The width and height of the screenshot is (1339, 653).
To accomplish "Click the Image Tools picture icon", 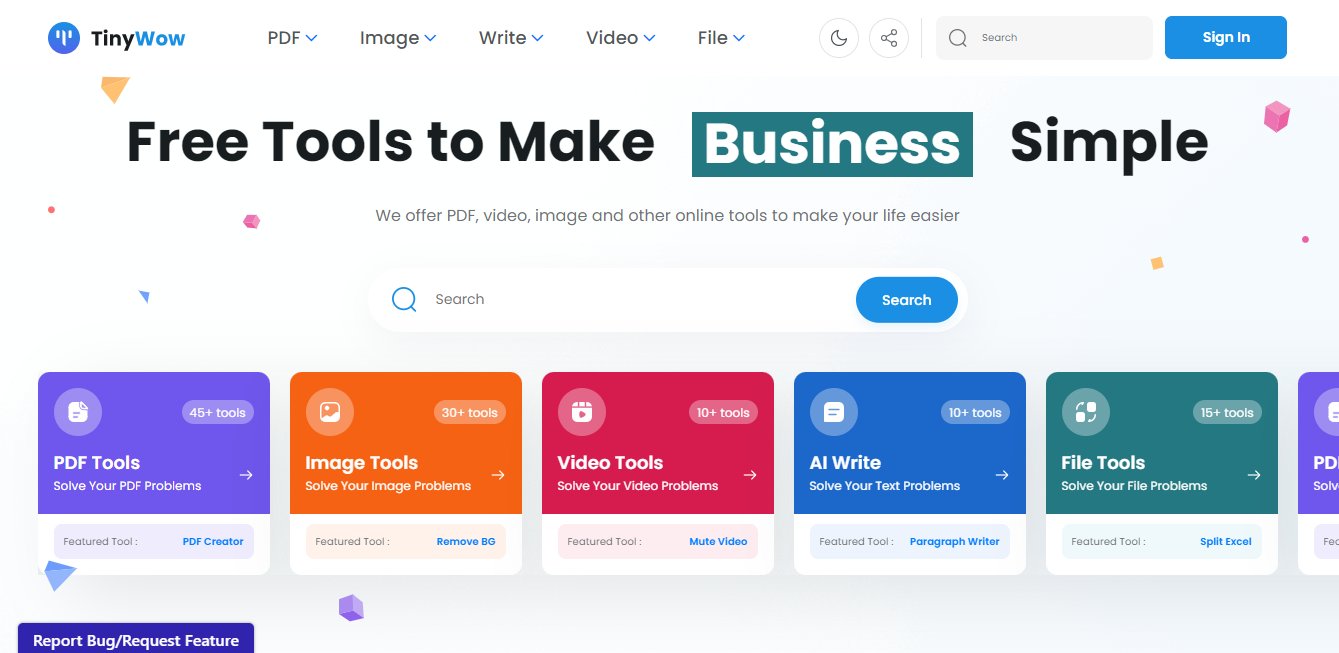I will (330, 412).
